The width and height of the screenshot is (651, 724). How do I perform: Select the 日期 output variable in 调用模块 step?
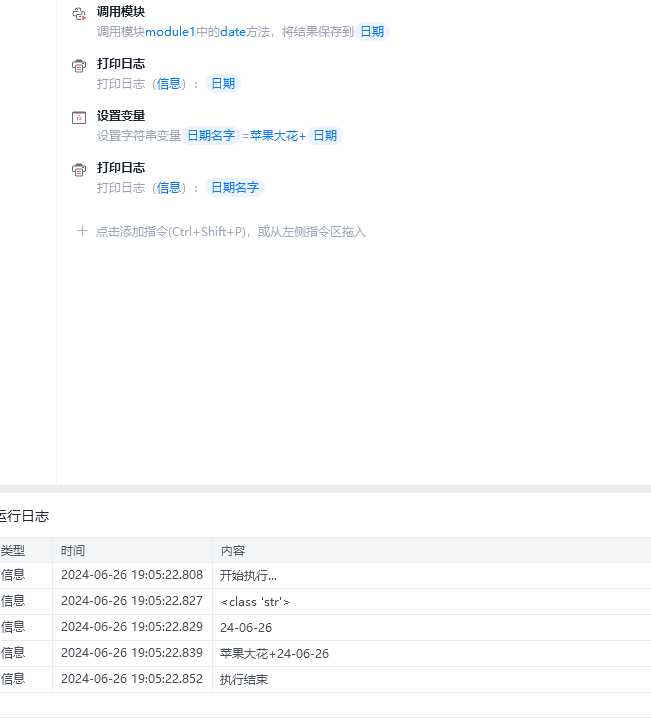372,32
